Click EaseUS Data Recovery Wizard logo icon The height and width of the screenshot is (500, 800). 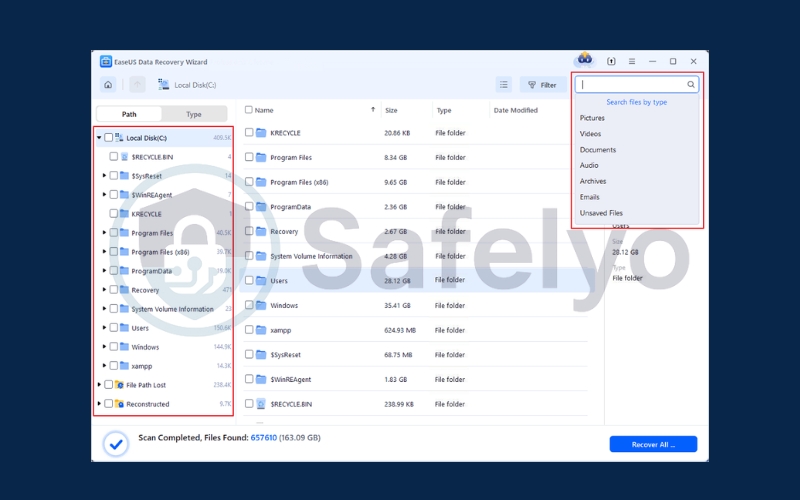coord(106,62)
